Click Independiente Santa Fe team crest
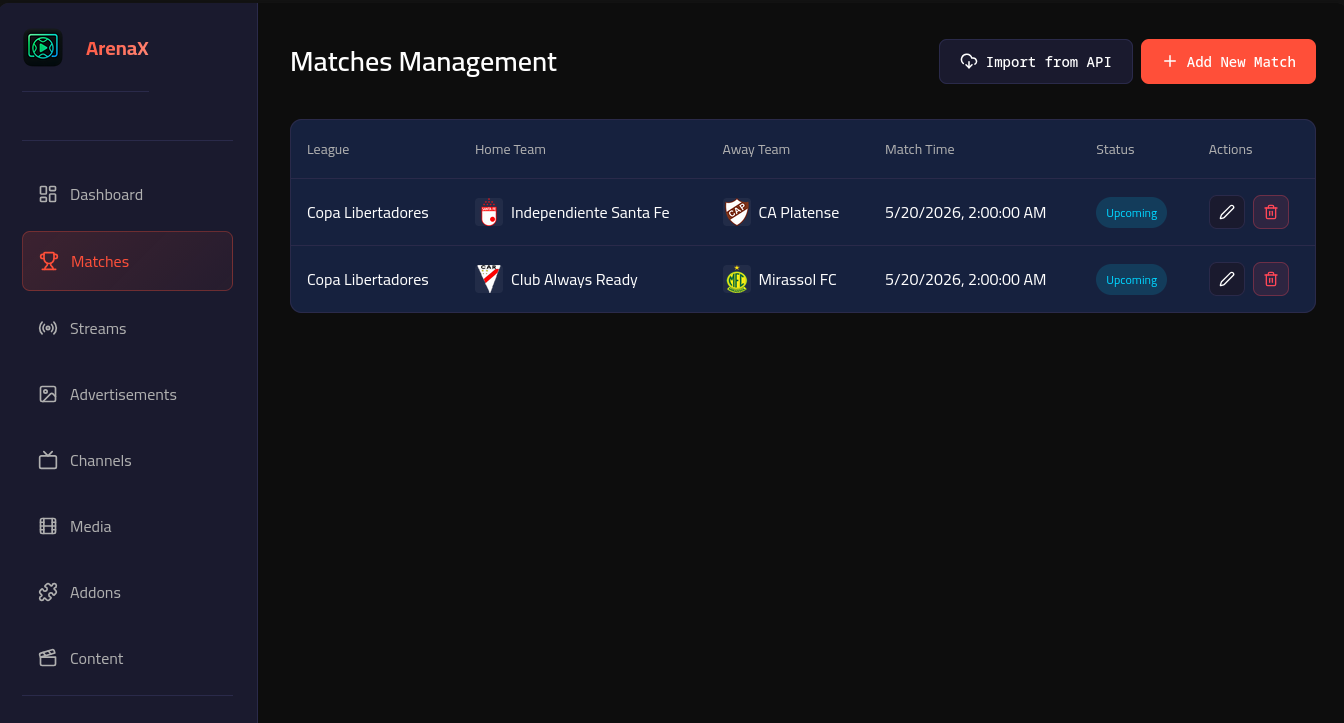 coord(489,212)
